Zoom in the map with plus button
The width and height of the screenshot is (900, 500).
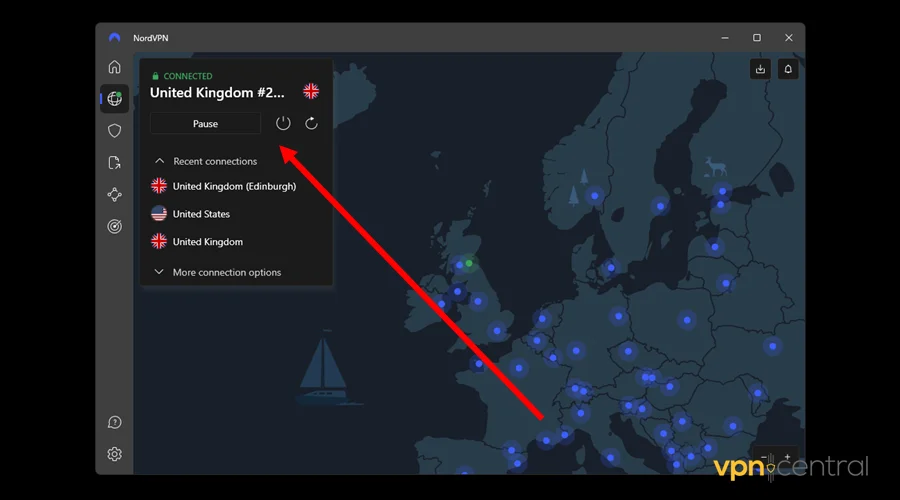[x=788, y=458]
